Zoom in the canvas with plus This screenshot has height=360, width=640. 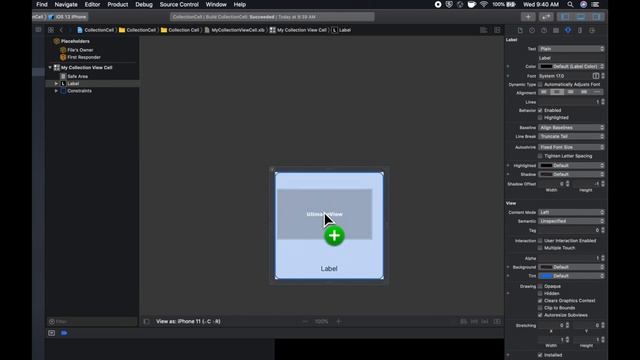tap(338, 322)
